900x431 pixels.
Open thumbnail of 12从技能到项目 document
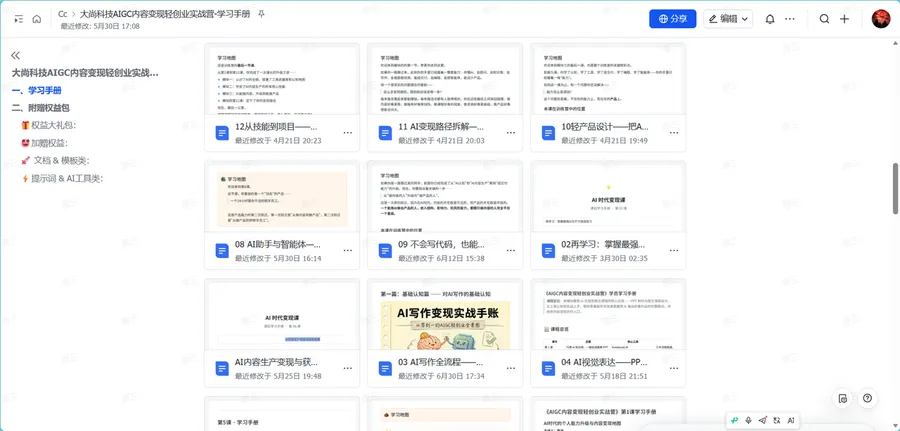(282, 79)
